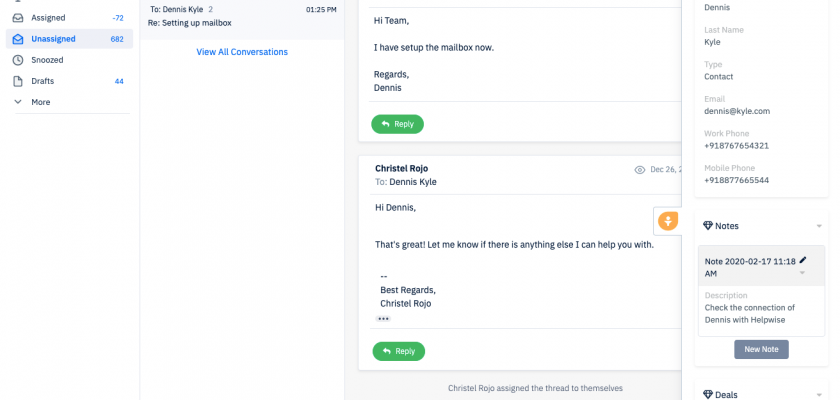Reply to Dennis Kyle's message

coord(397,124)
